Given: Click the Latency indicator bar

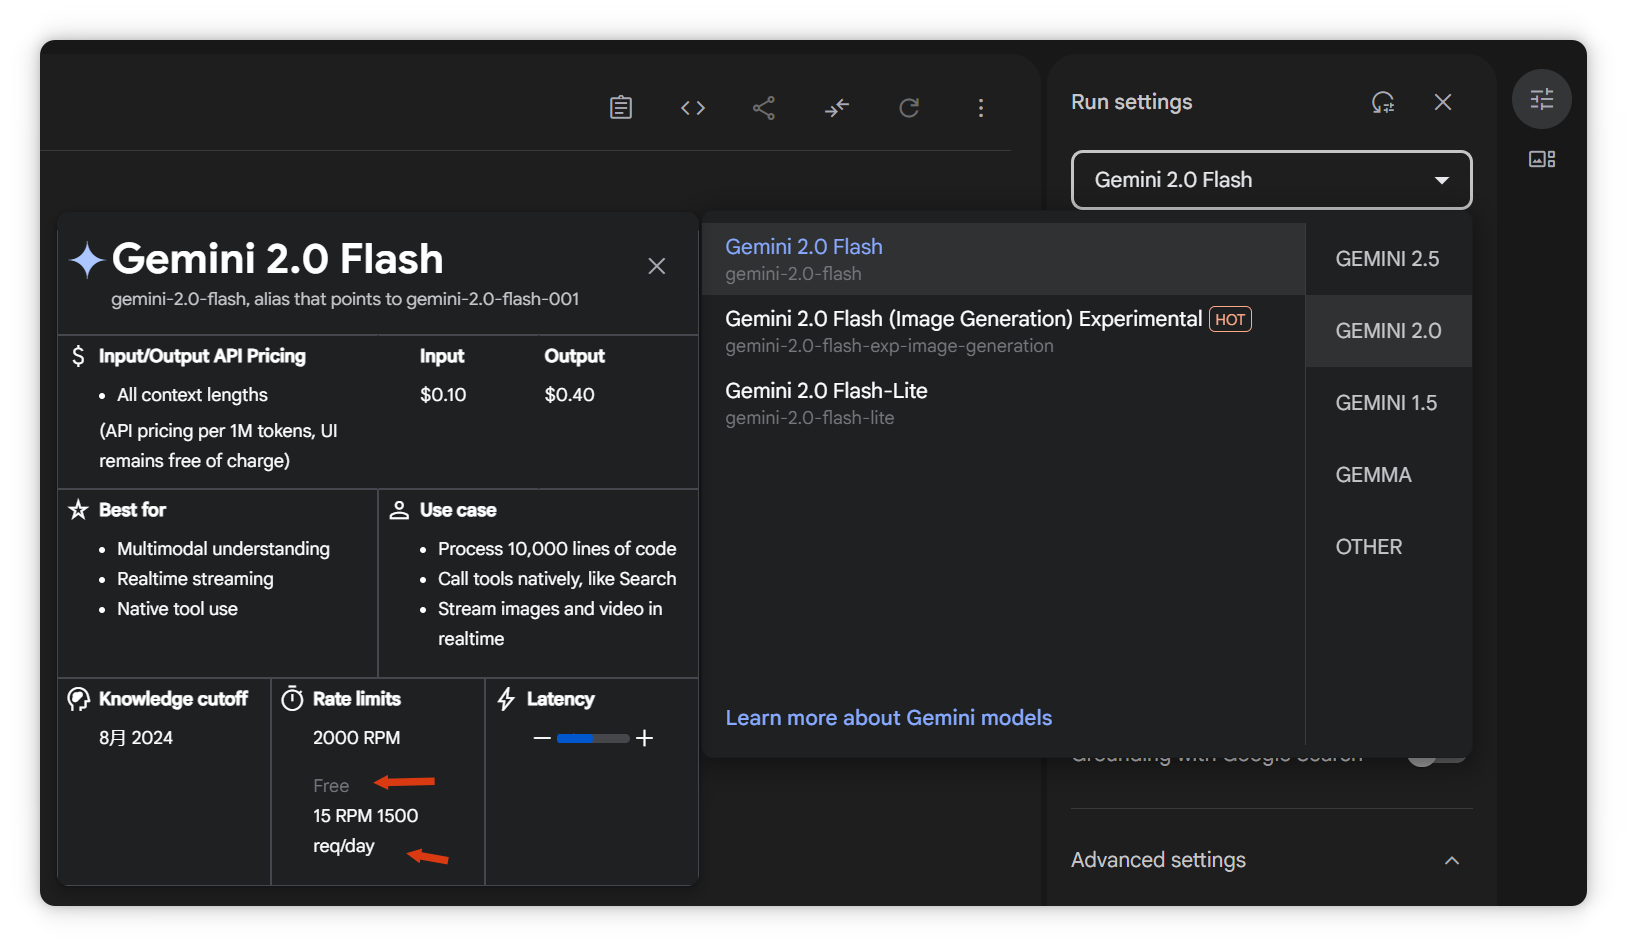Looking at the screenshot, I should 593,739.
